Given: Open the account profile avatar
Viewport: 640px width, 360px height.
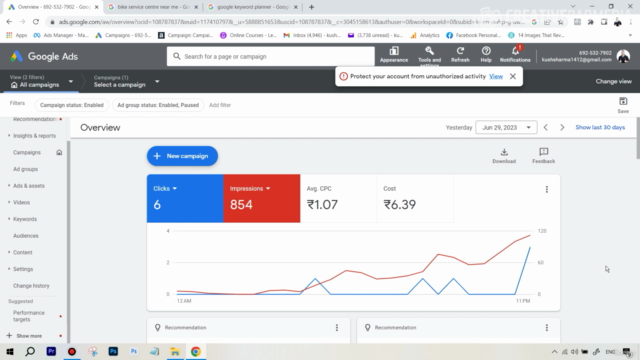Looking at the screenshot, I should [x=623, y=56].
